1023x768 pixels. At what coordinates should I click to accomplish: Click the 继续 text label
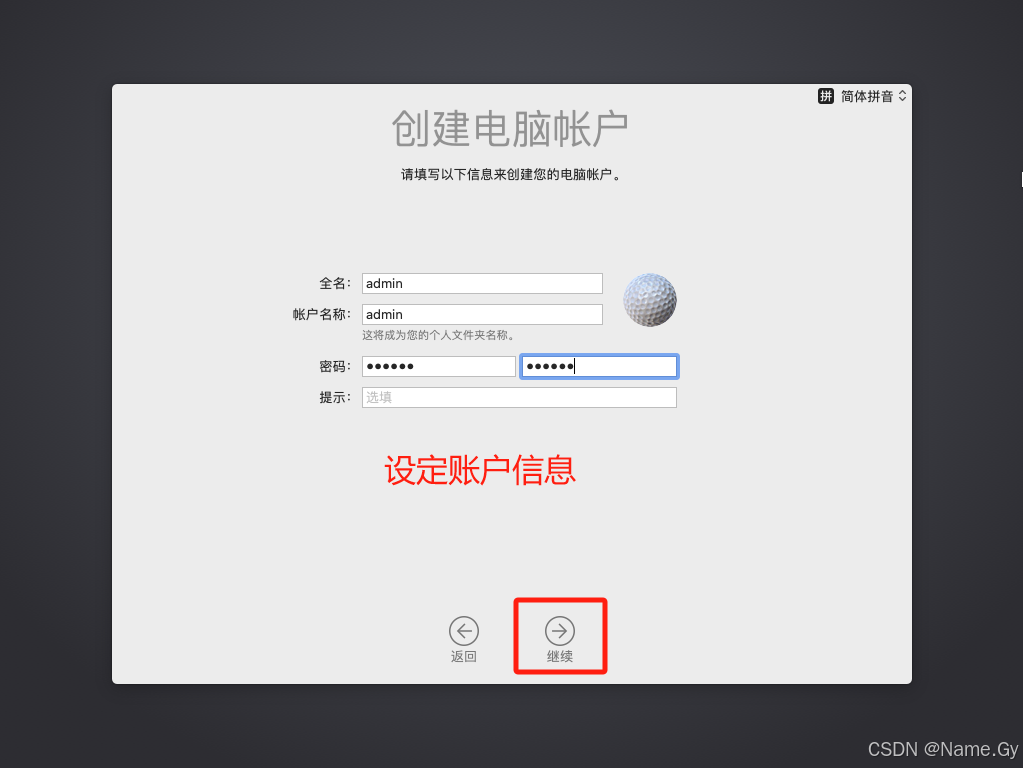click(560, 656)
